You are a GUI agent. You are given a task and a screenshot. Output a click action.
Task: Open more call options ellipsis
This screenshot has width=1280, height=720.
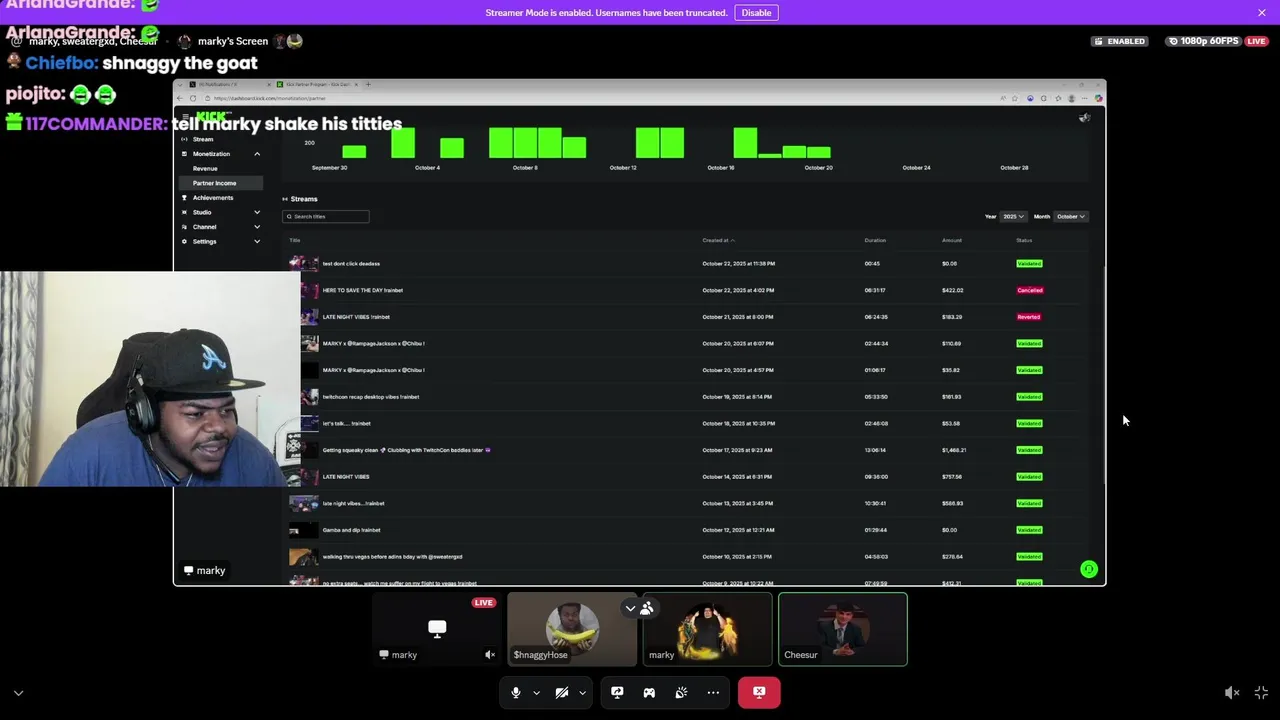[713, 692]
